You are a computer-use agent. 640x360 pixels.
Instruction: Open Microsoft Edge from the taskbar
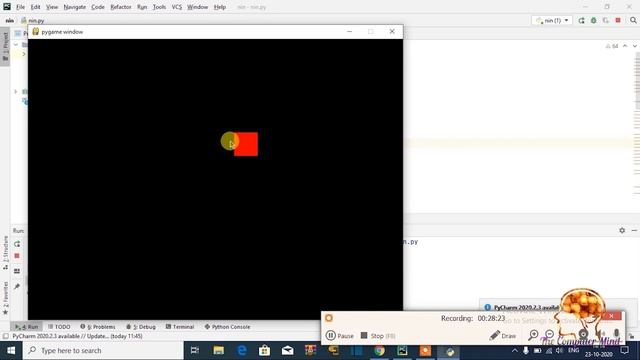click(242, 351)
